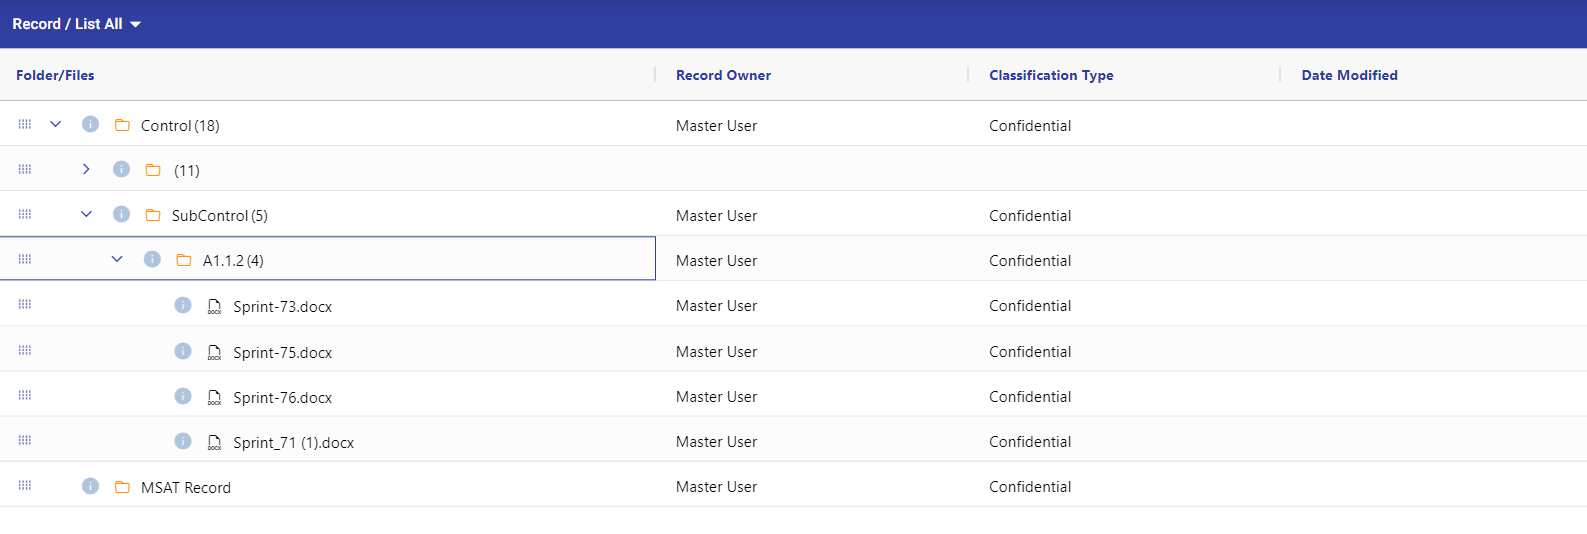Click info icon for unnamed (11) folder
Screen dimensions: 1587x534
pyautogui.click(x=121, y=170)
